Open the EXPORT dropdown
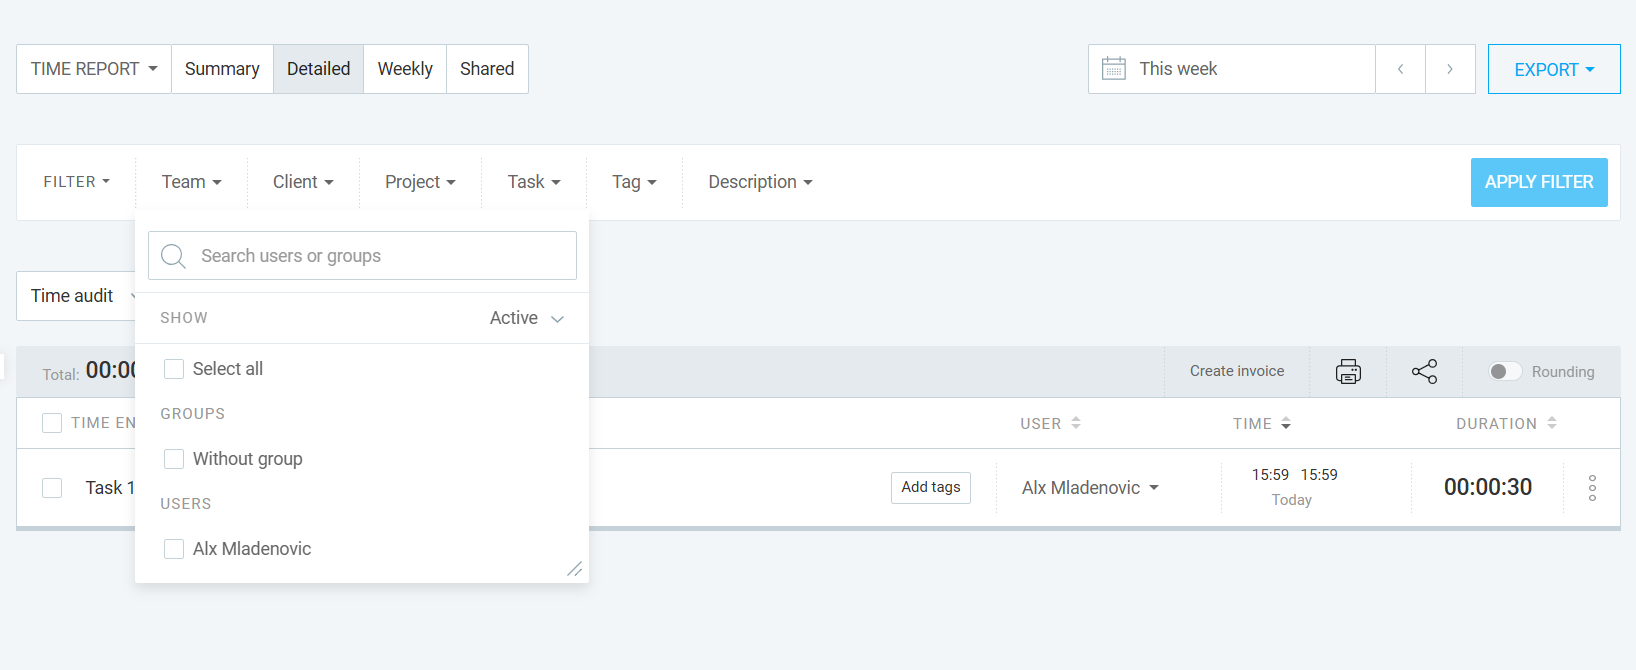This screenshot has width=1636, height=670. pyautogui.click(x=1554, y=69)
